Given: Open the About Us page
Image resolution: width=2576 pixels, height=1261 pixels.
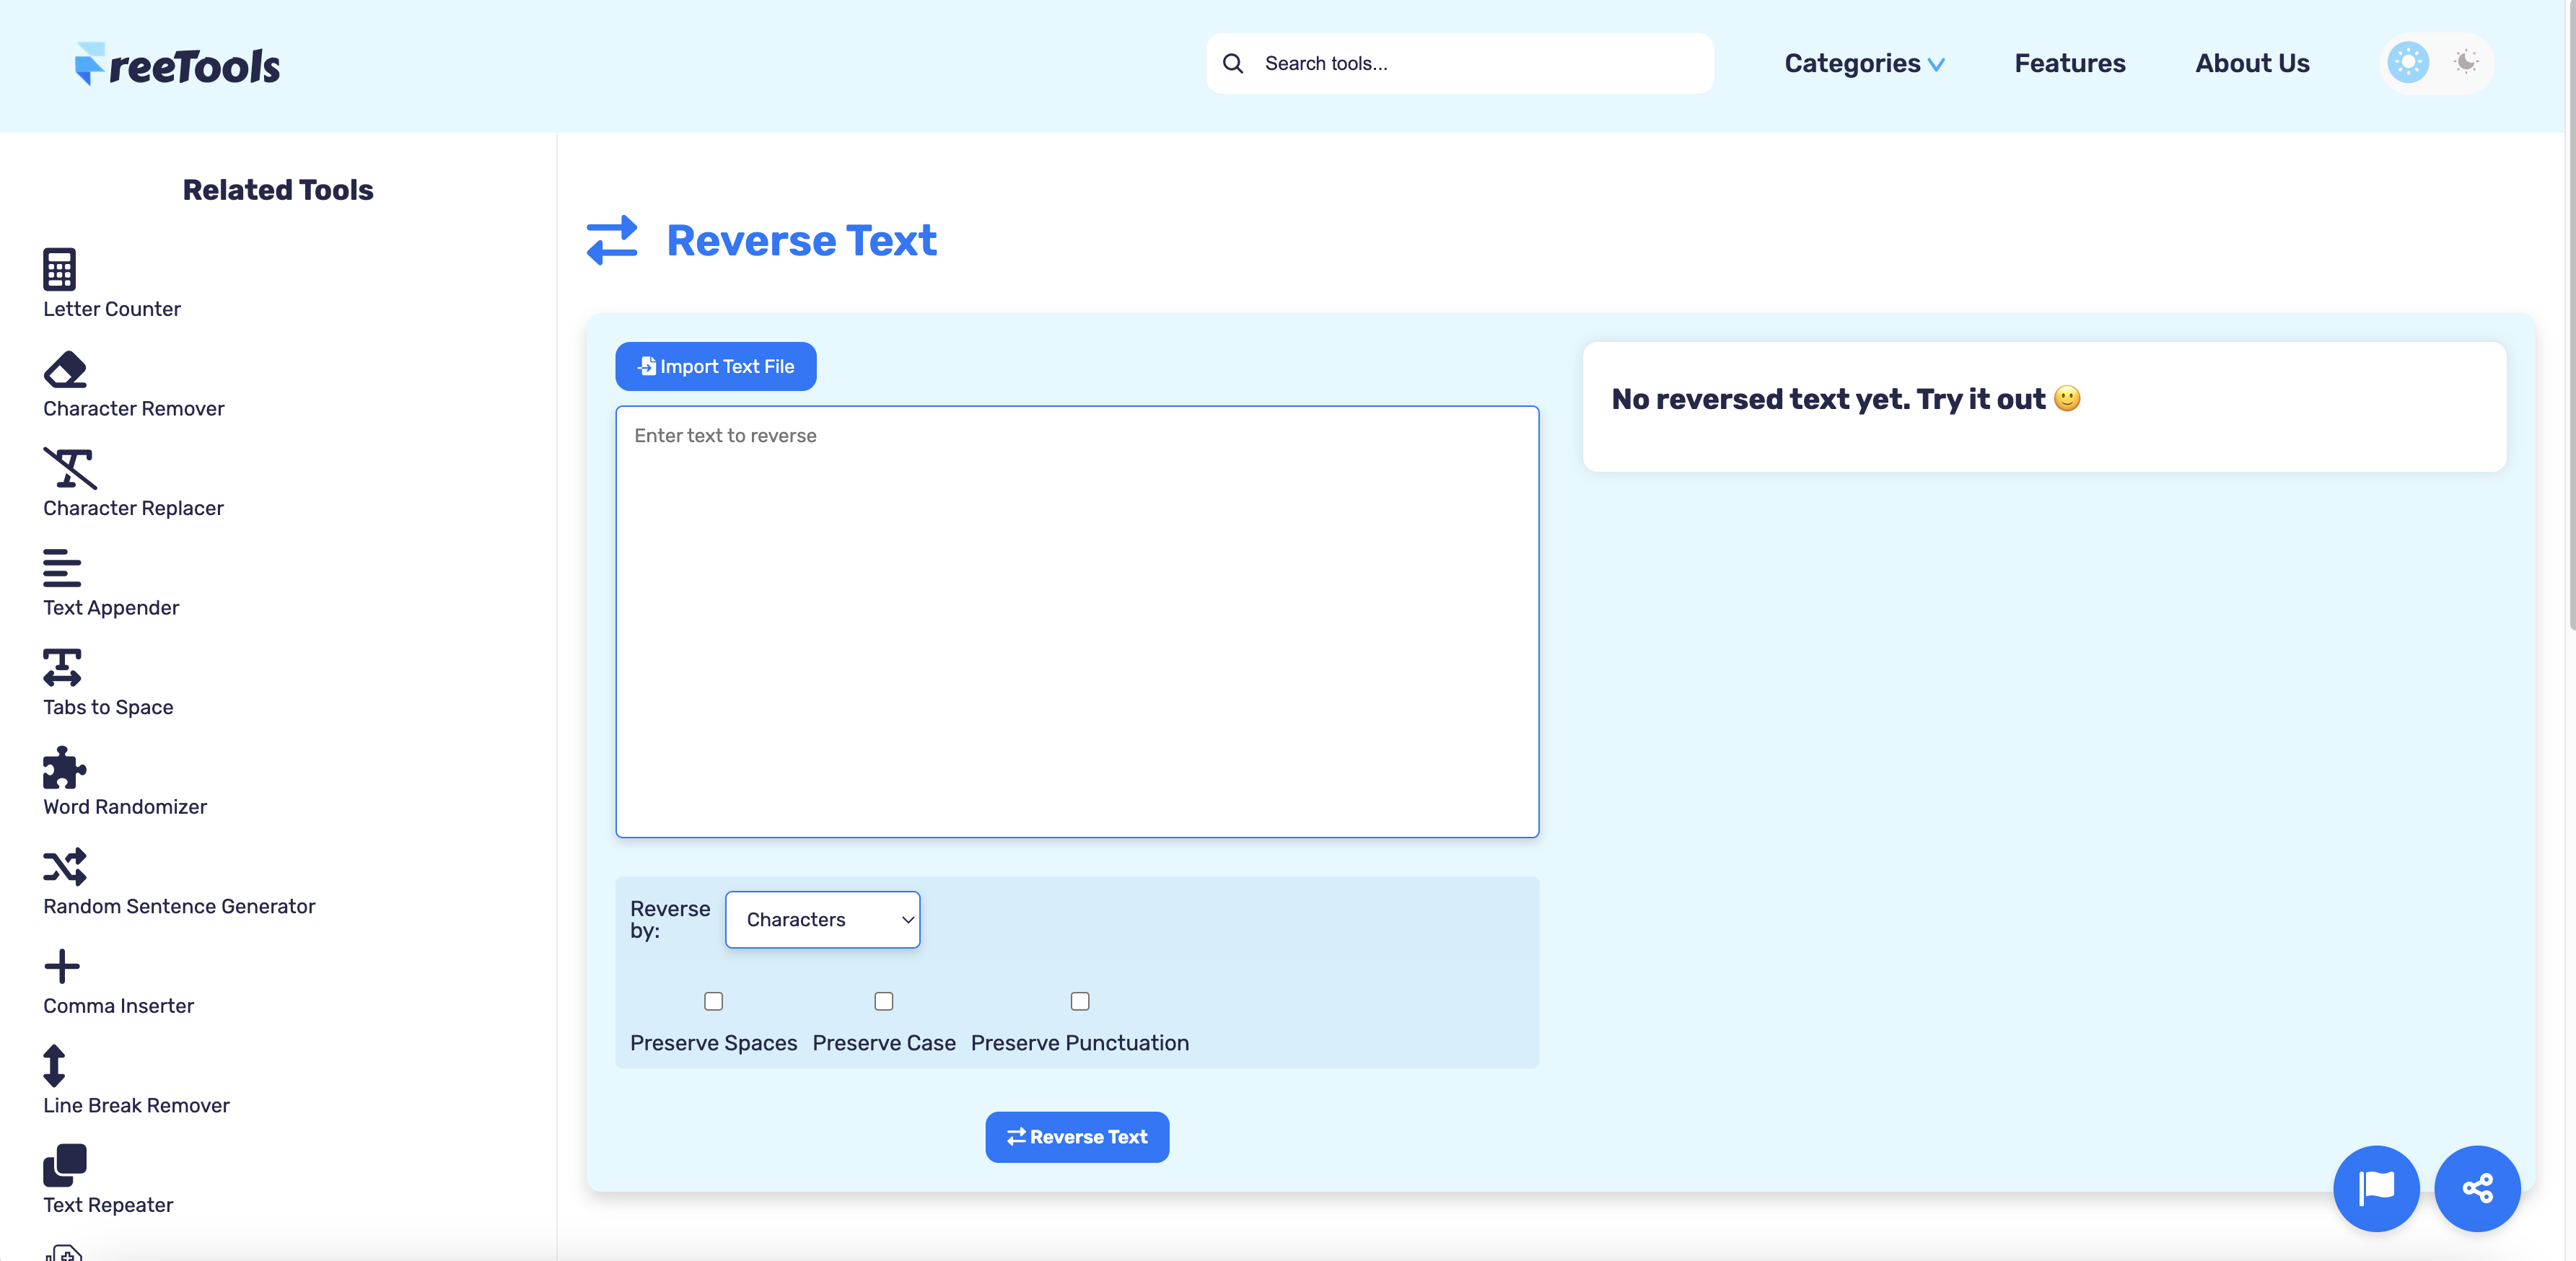Looking at the screenshot, I should [x=2251, y=63].
